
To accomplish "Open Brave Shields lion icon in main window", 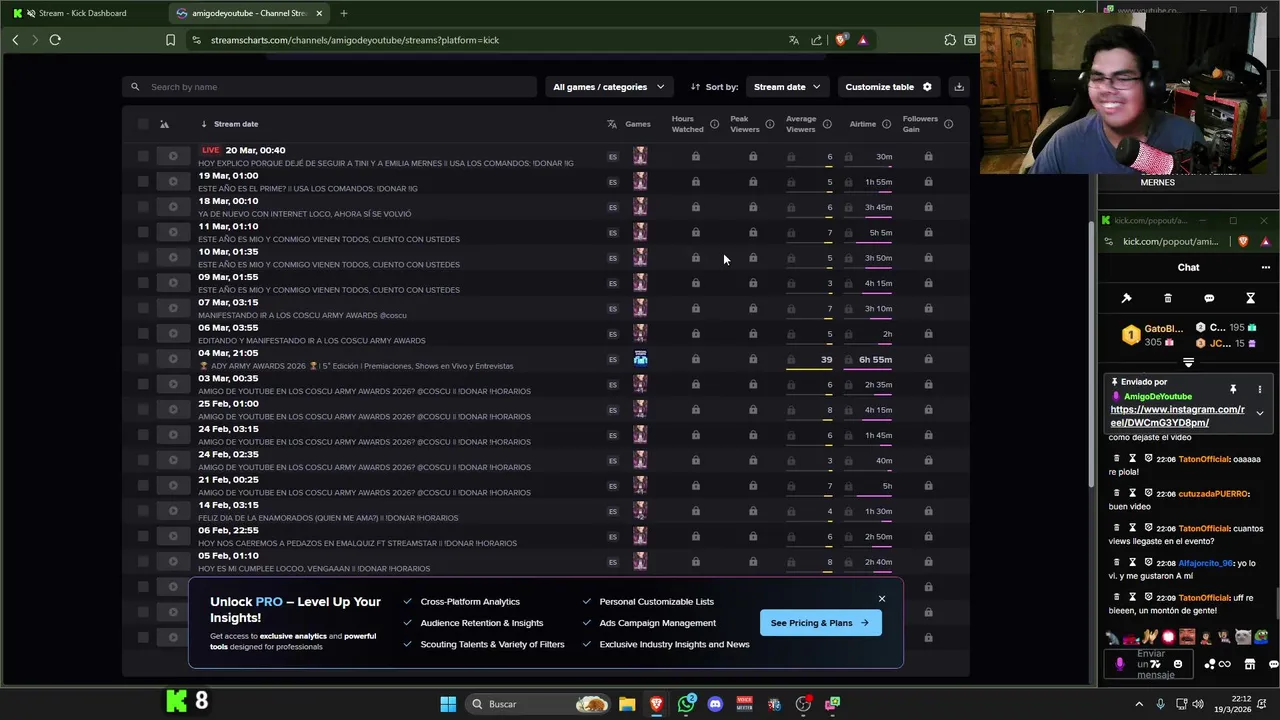I will coord(841,40).
